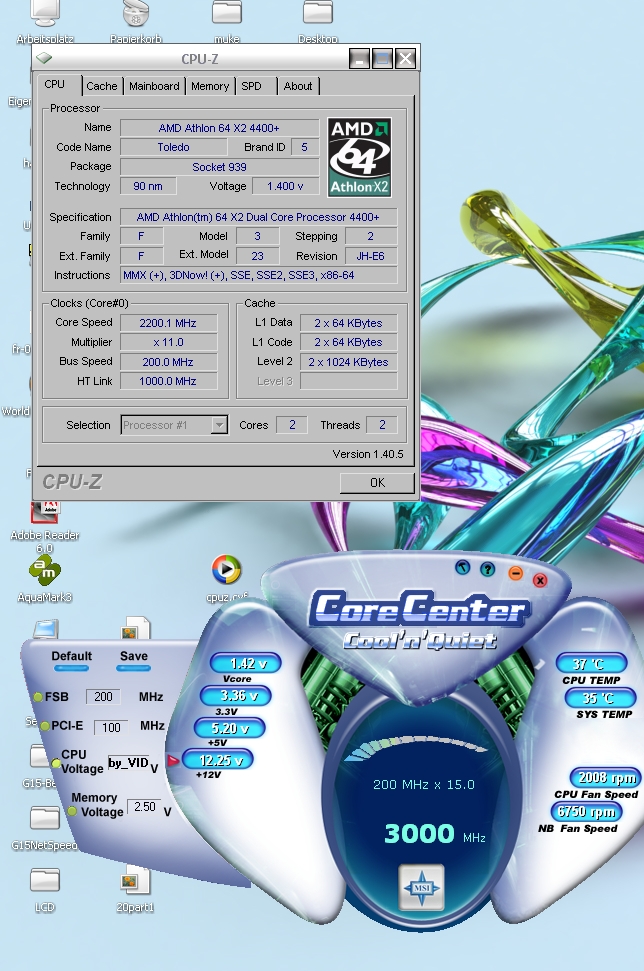Select the Memory Voltage radio indicator
Viewport: 644px width, 971px height.
tap(72, 811)
